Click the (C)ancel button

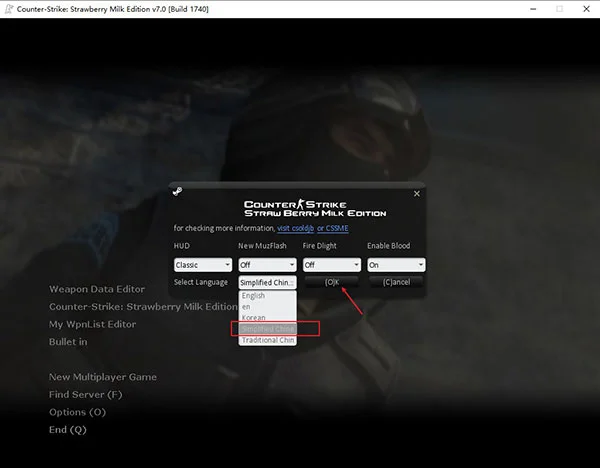pos(396,282)
